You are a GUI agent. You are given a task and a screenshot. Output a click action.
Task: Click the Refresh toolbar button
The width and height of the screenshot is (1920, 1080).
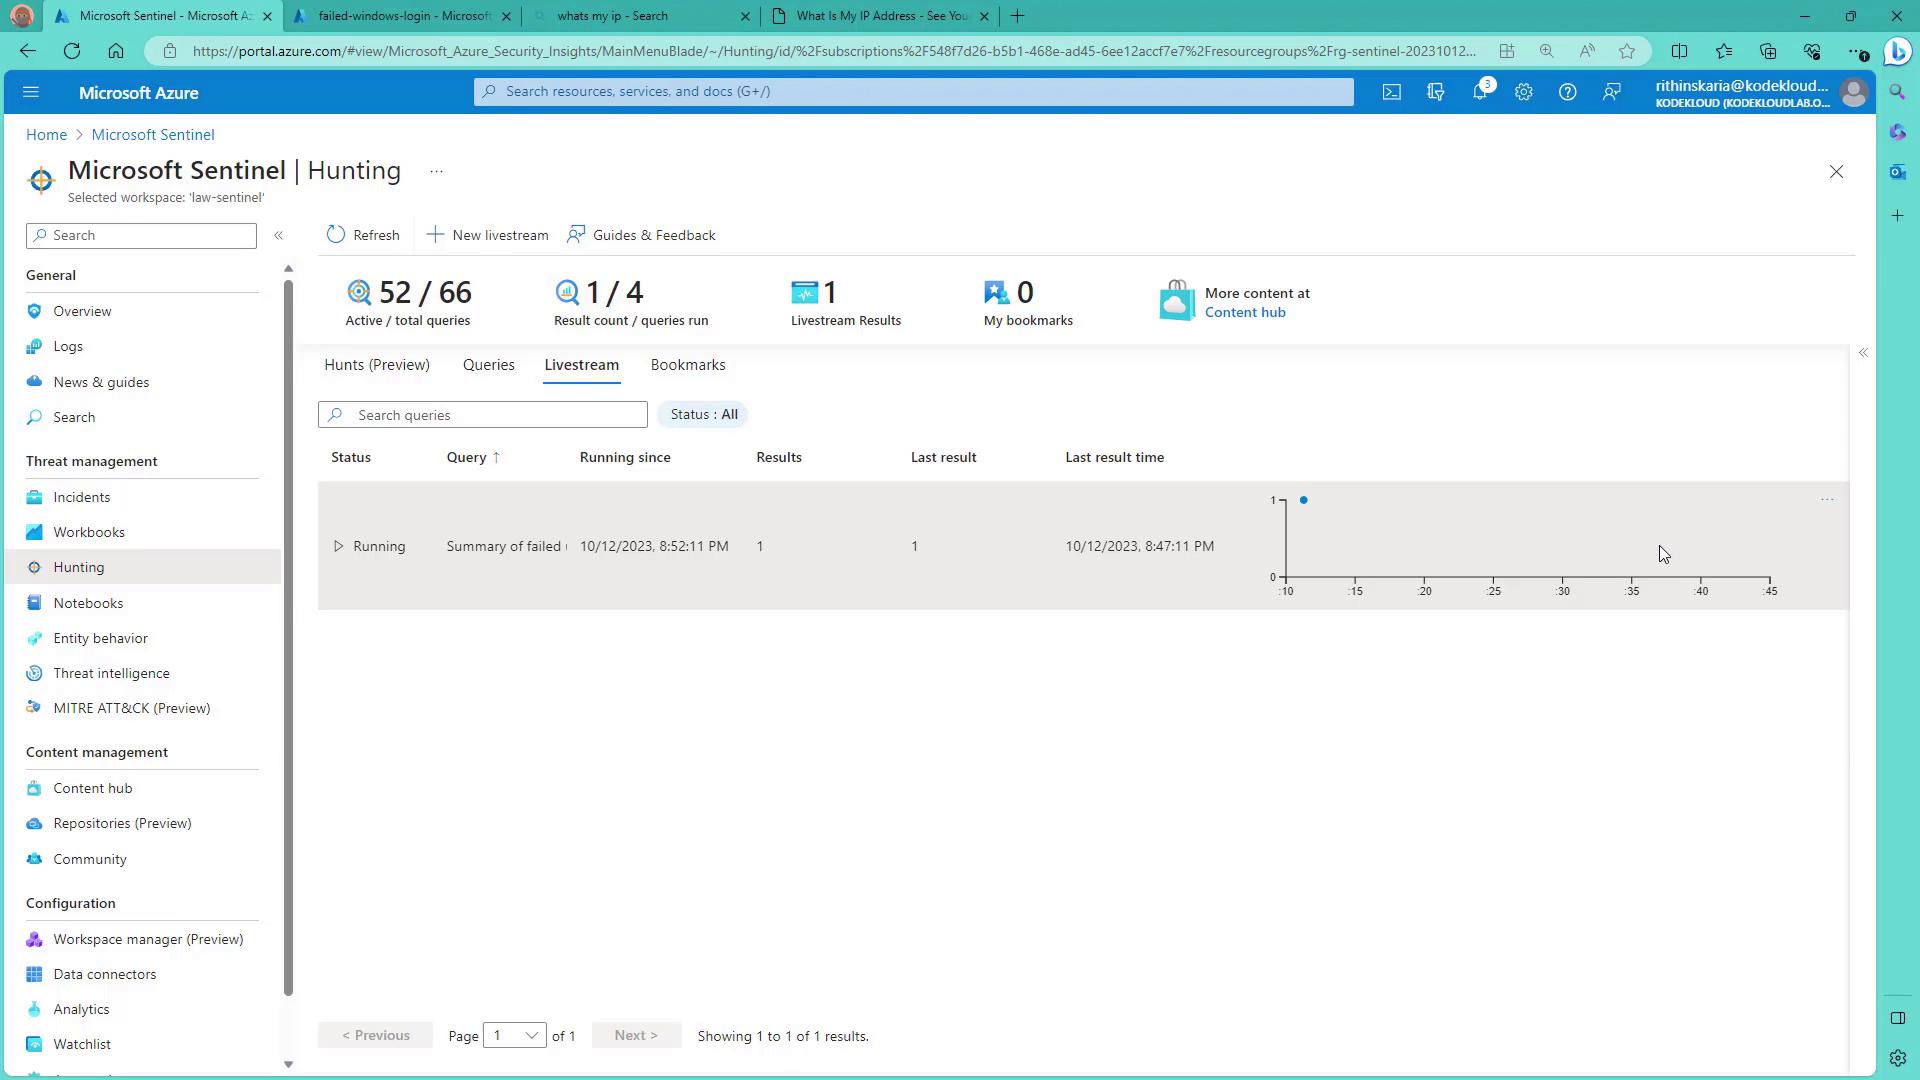pos(363,235)
